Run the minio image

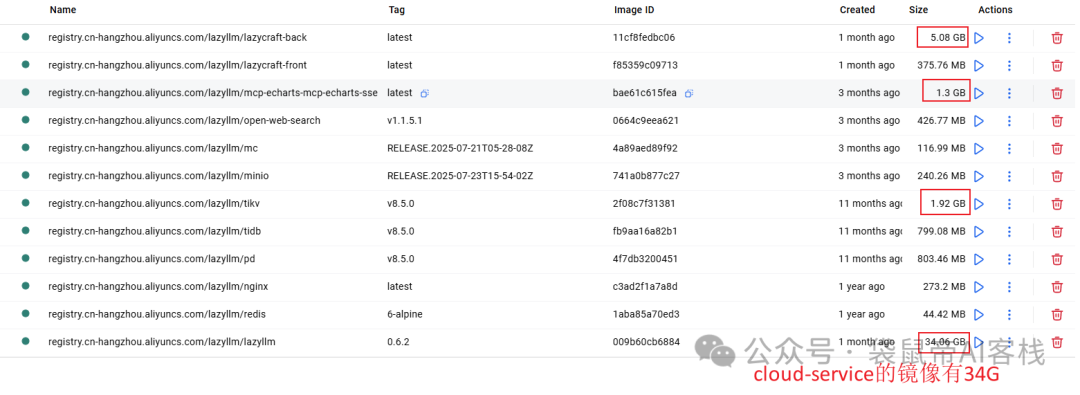click(979, 176)
